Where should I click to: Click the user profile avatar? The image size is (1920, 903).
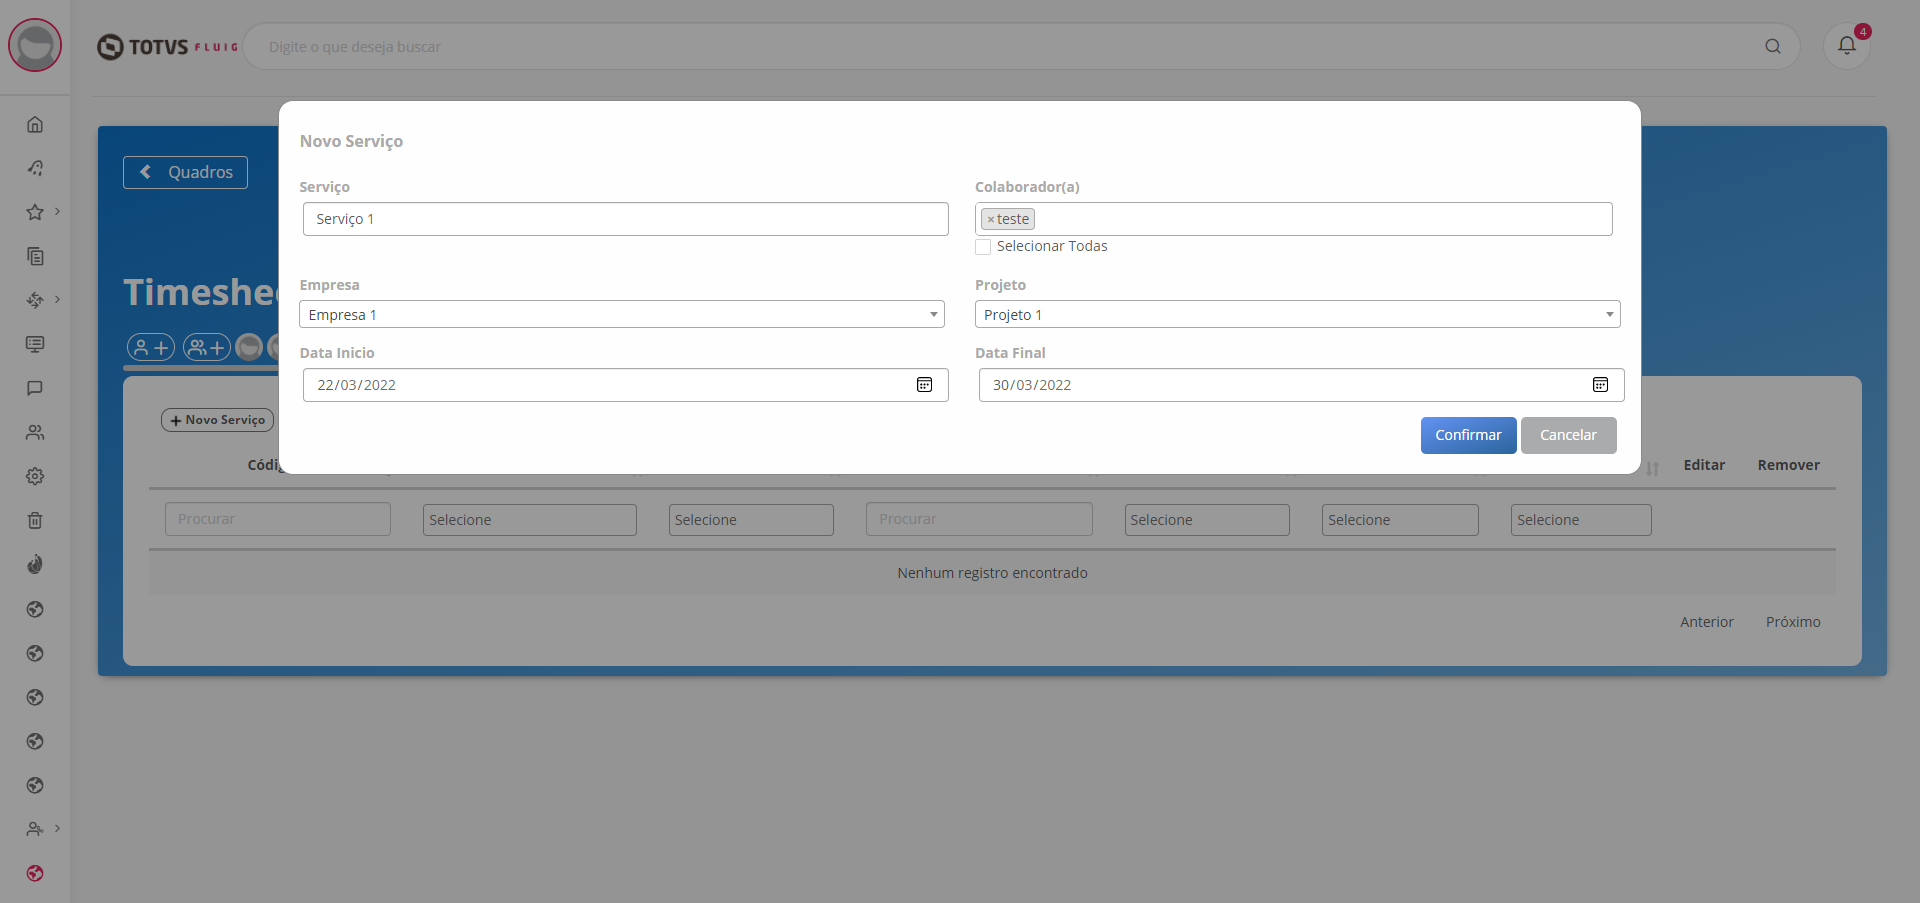(x=35, y=45)
